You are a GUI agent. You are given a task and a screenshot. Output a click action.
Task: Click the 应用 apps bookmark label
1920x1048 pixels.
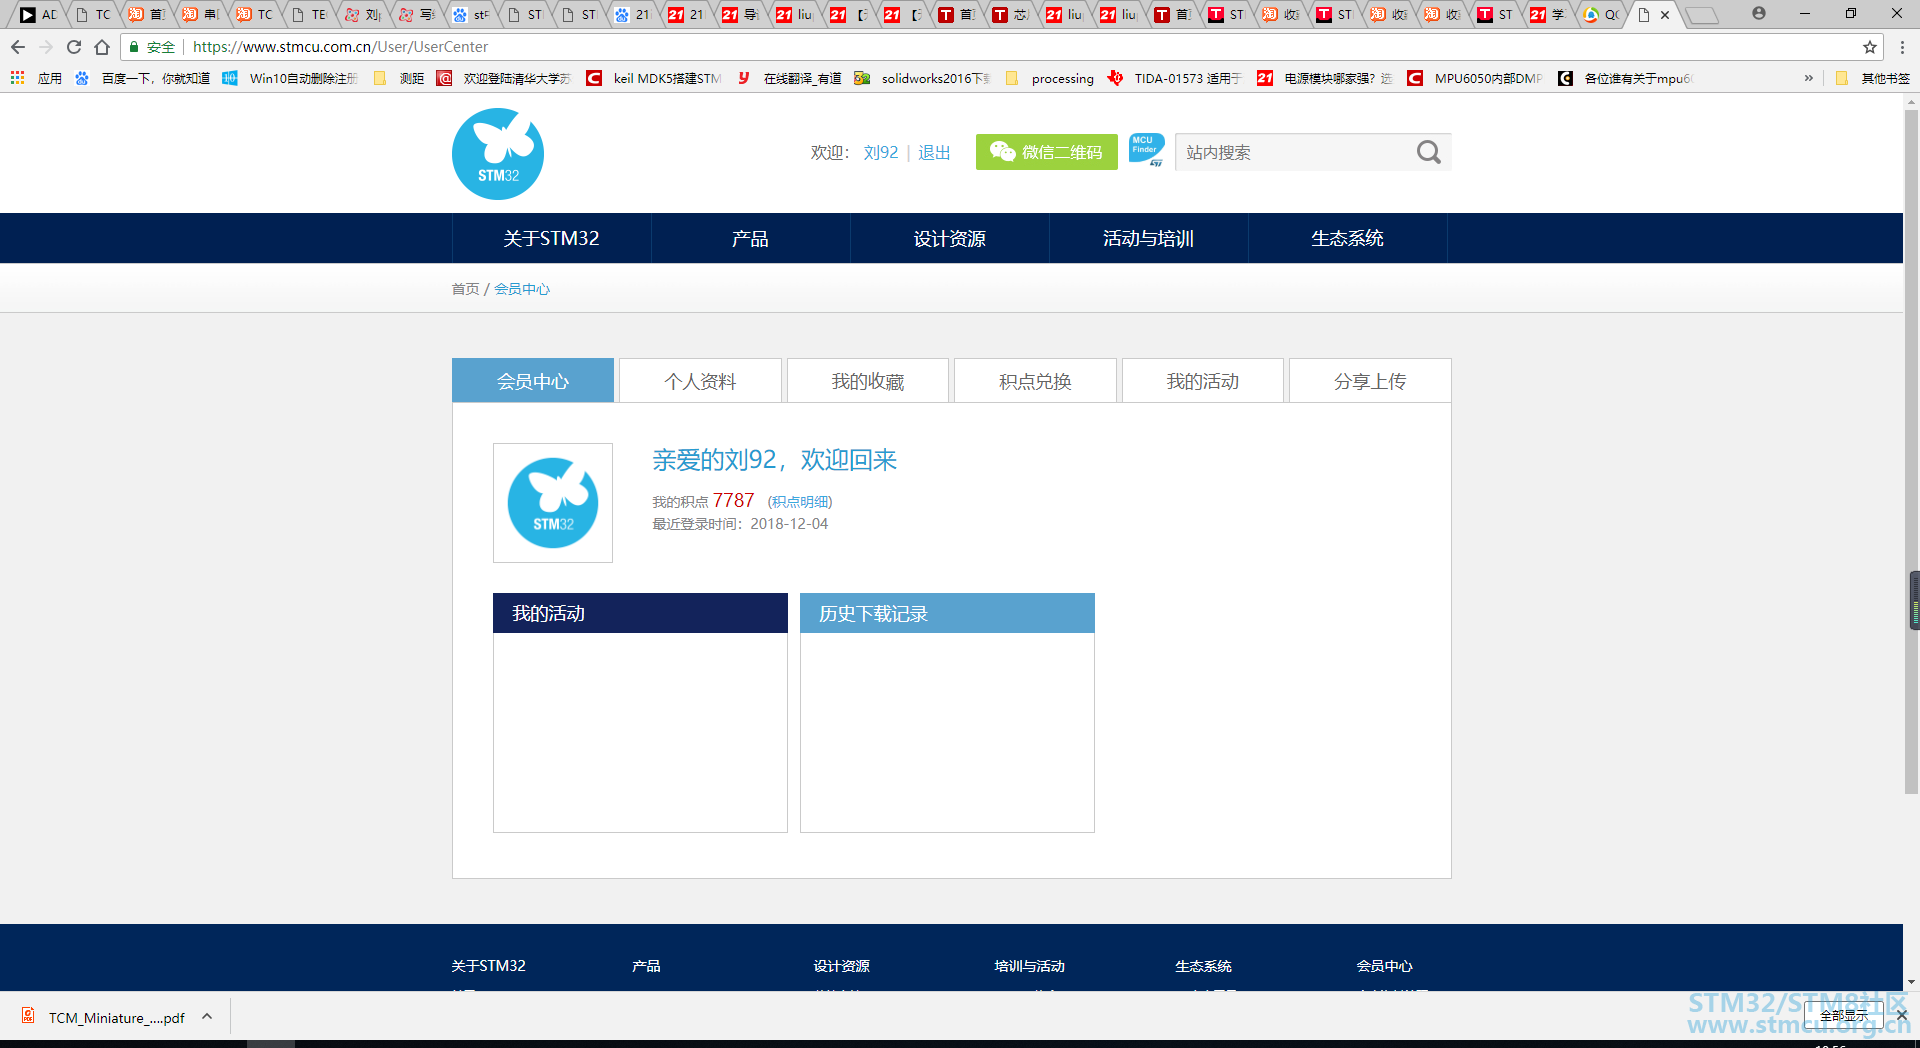tap(50, 78)
